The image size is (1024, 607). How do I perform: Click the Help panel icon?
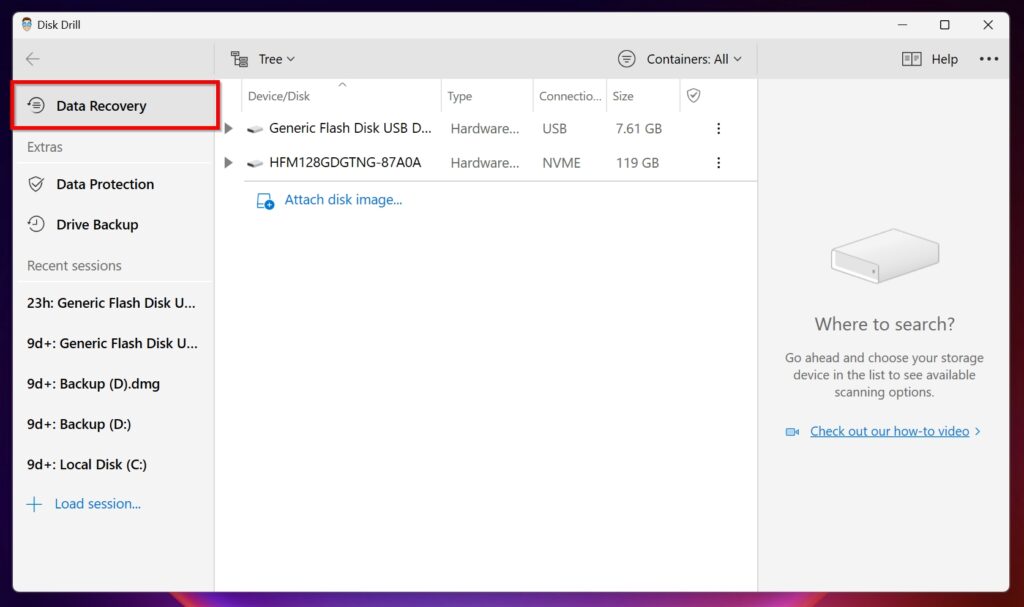(912, 59)
